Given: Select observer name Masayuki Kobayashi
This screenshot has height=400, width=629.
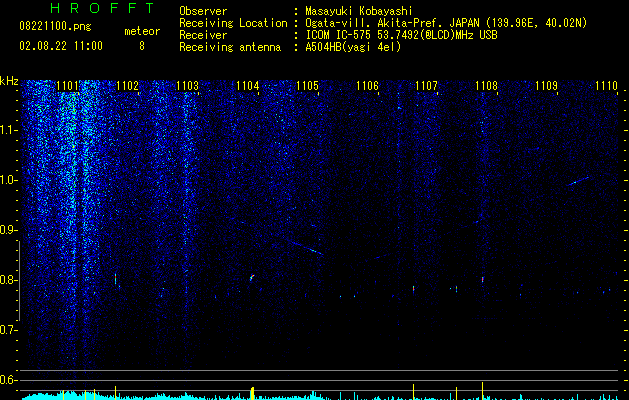Looking at the screenshot, I should (x=359, y=11).
